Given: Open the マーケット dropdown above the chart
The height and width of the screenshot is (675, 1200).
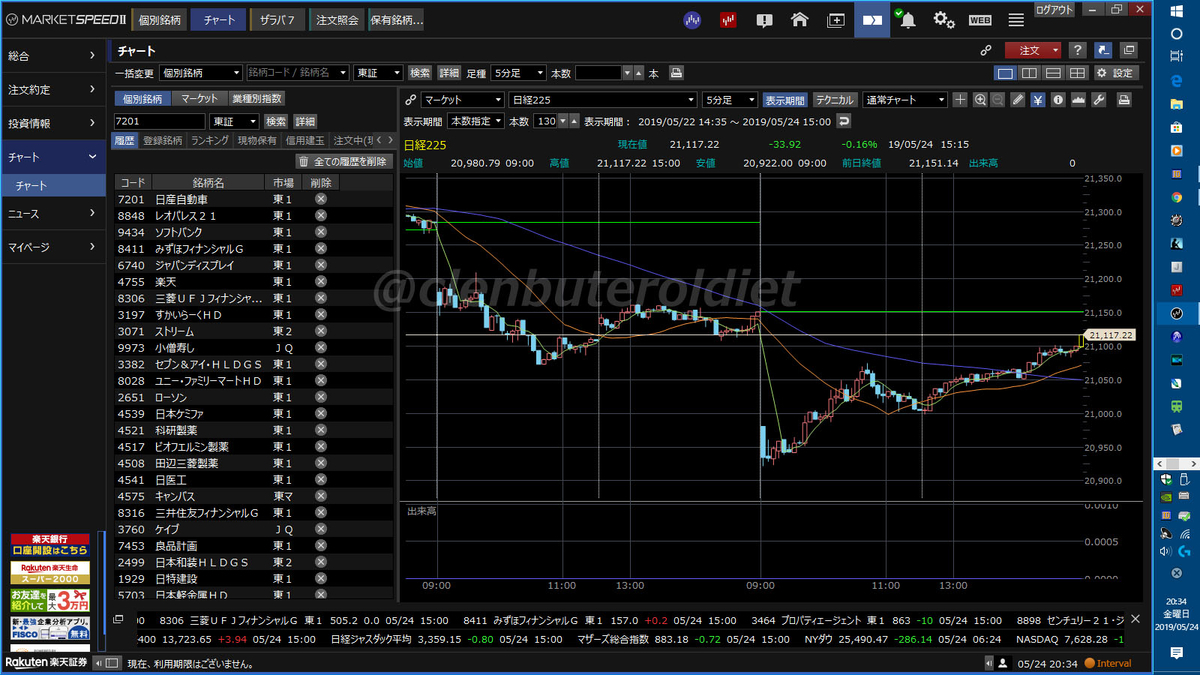Looking at the screenshot, I should tap(462, 100).
